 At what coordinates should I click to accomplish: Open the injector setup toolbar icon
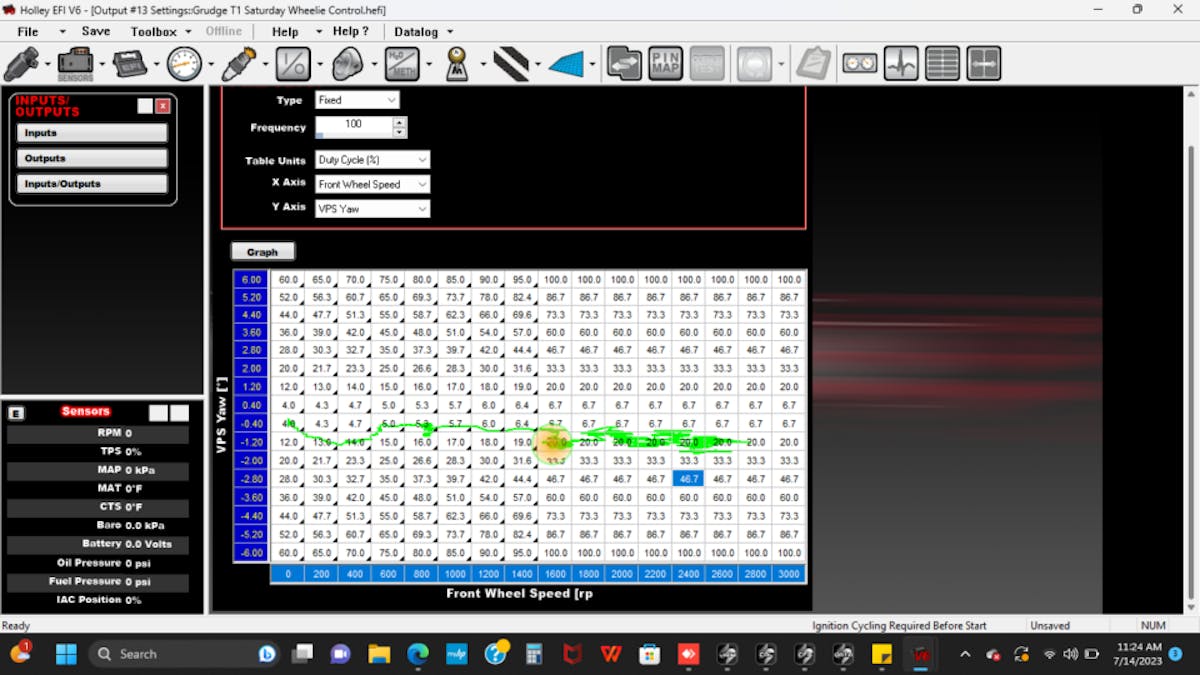click(x=238, y=63)
